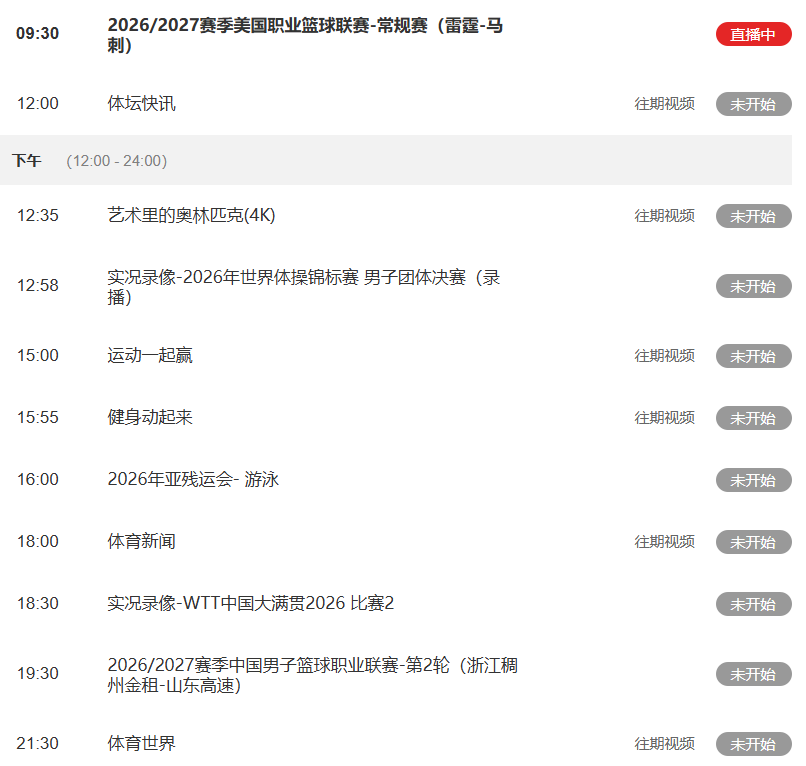Click the 21:30 time entry
Image resolution: width=806 pixels, height=766 pixels.
tap(38, 743)
